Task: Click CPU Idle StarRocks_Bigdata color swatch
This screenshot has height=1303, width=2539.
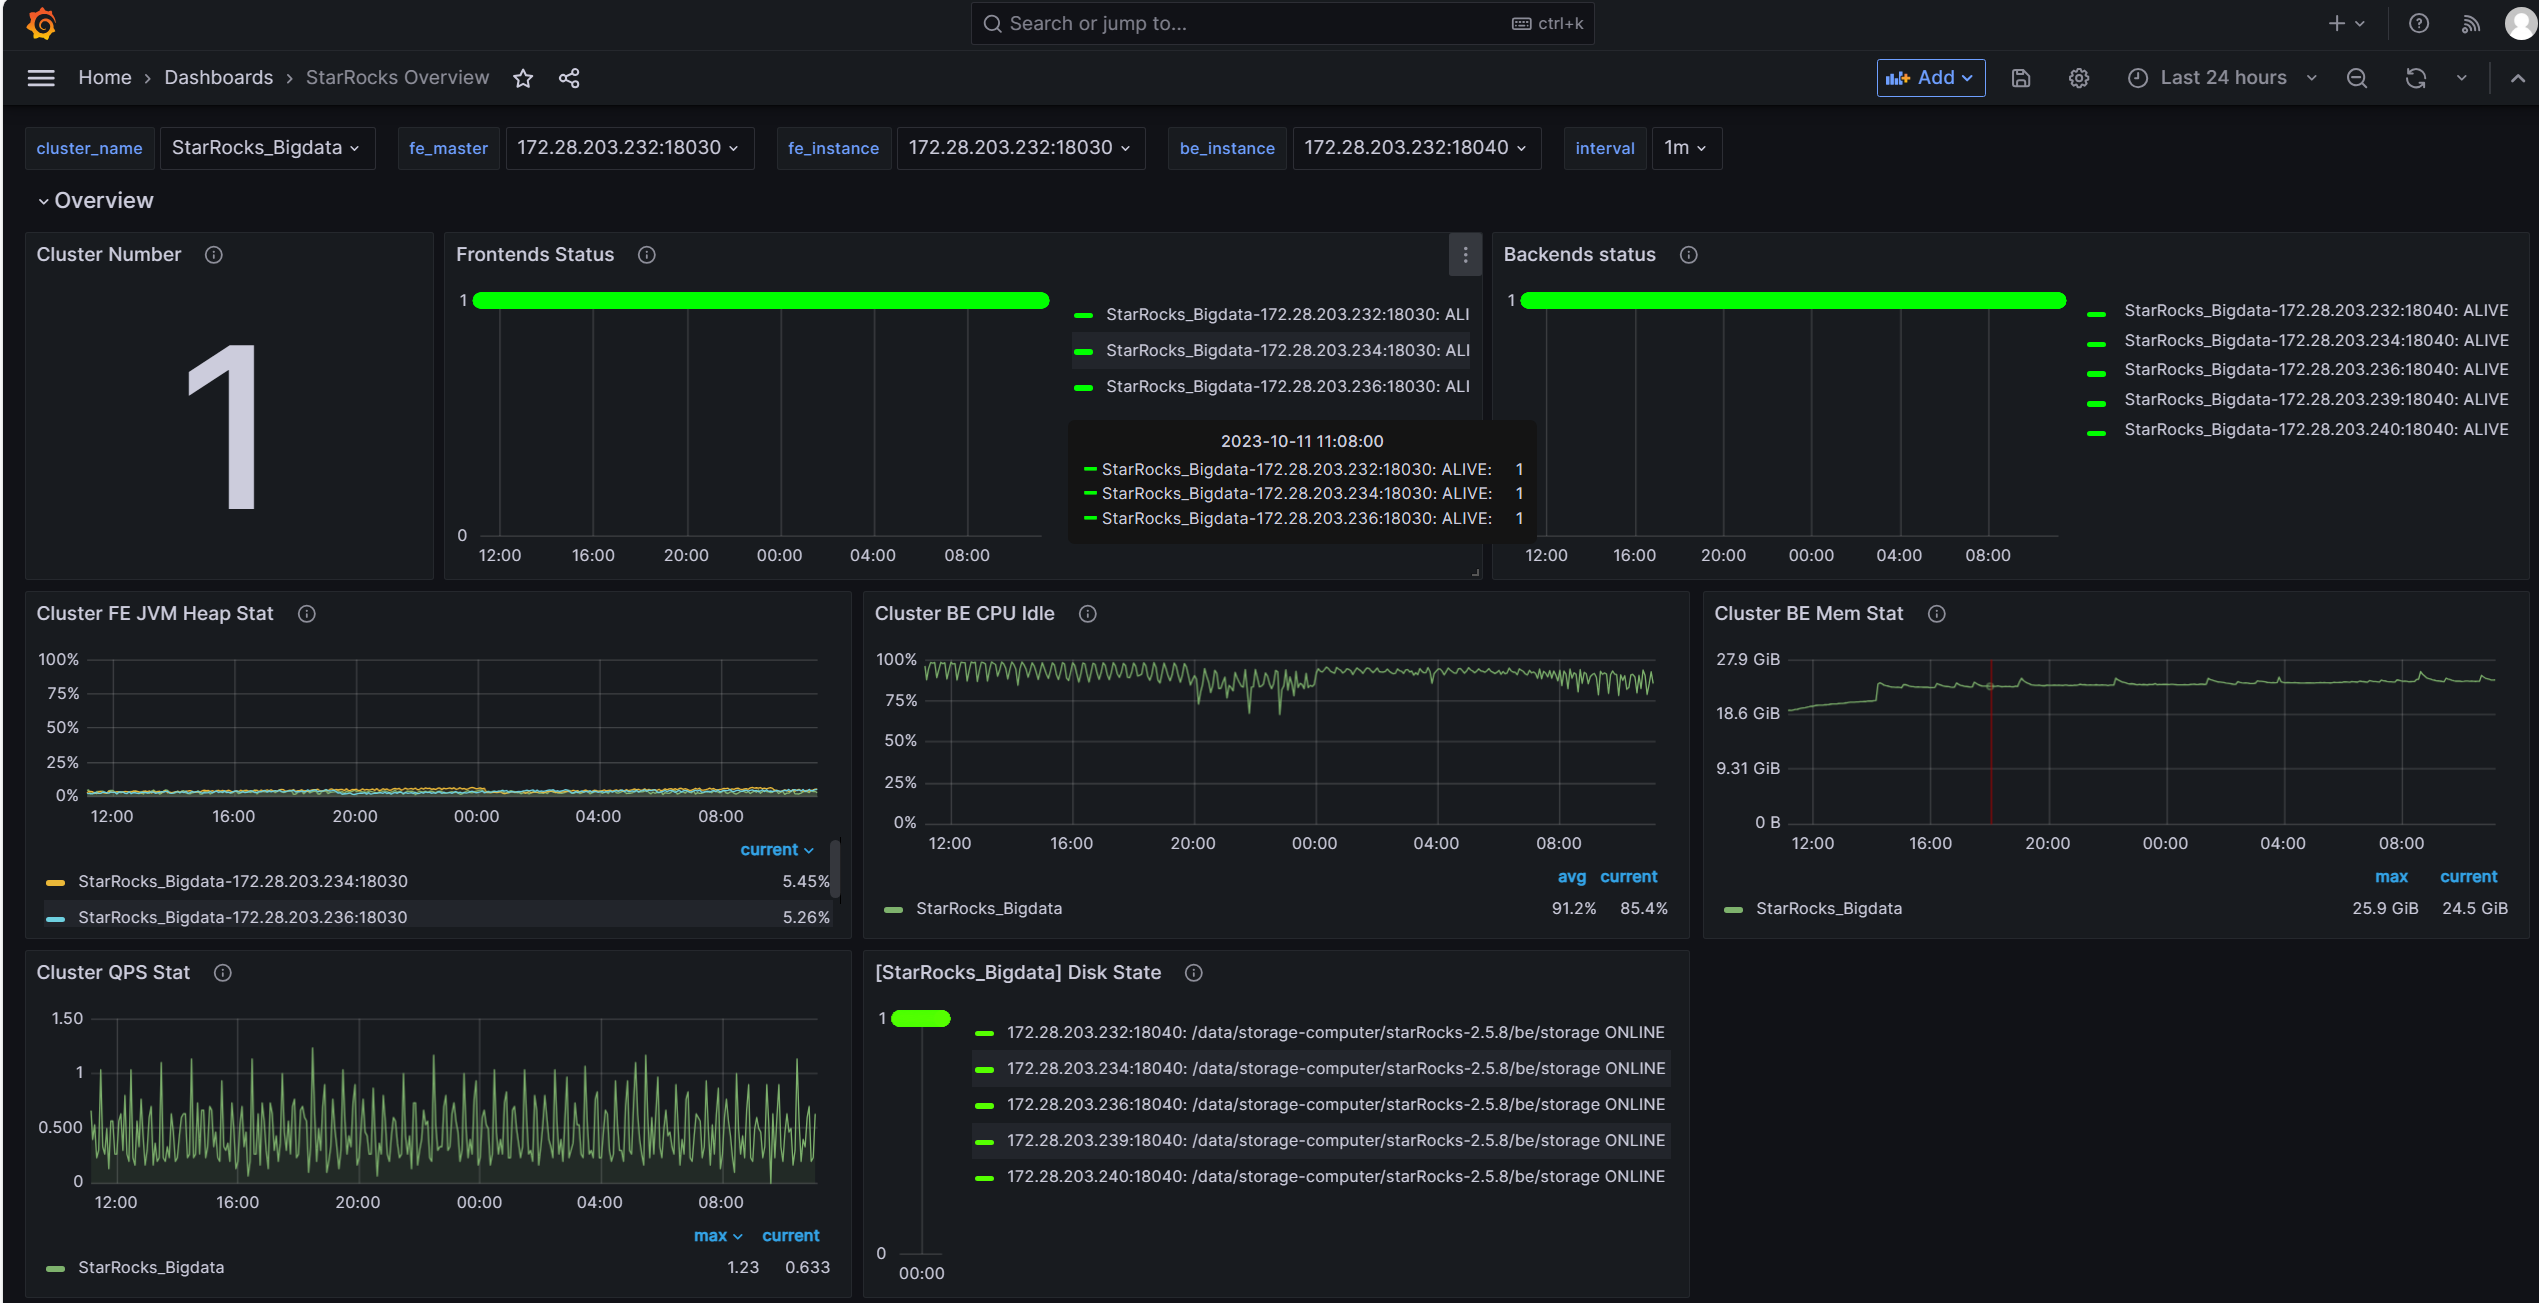Action: 894,909
